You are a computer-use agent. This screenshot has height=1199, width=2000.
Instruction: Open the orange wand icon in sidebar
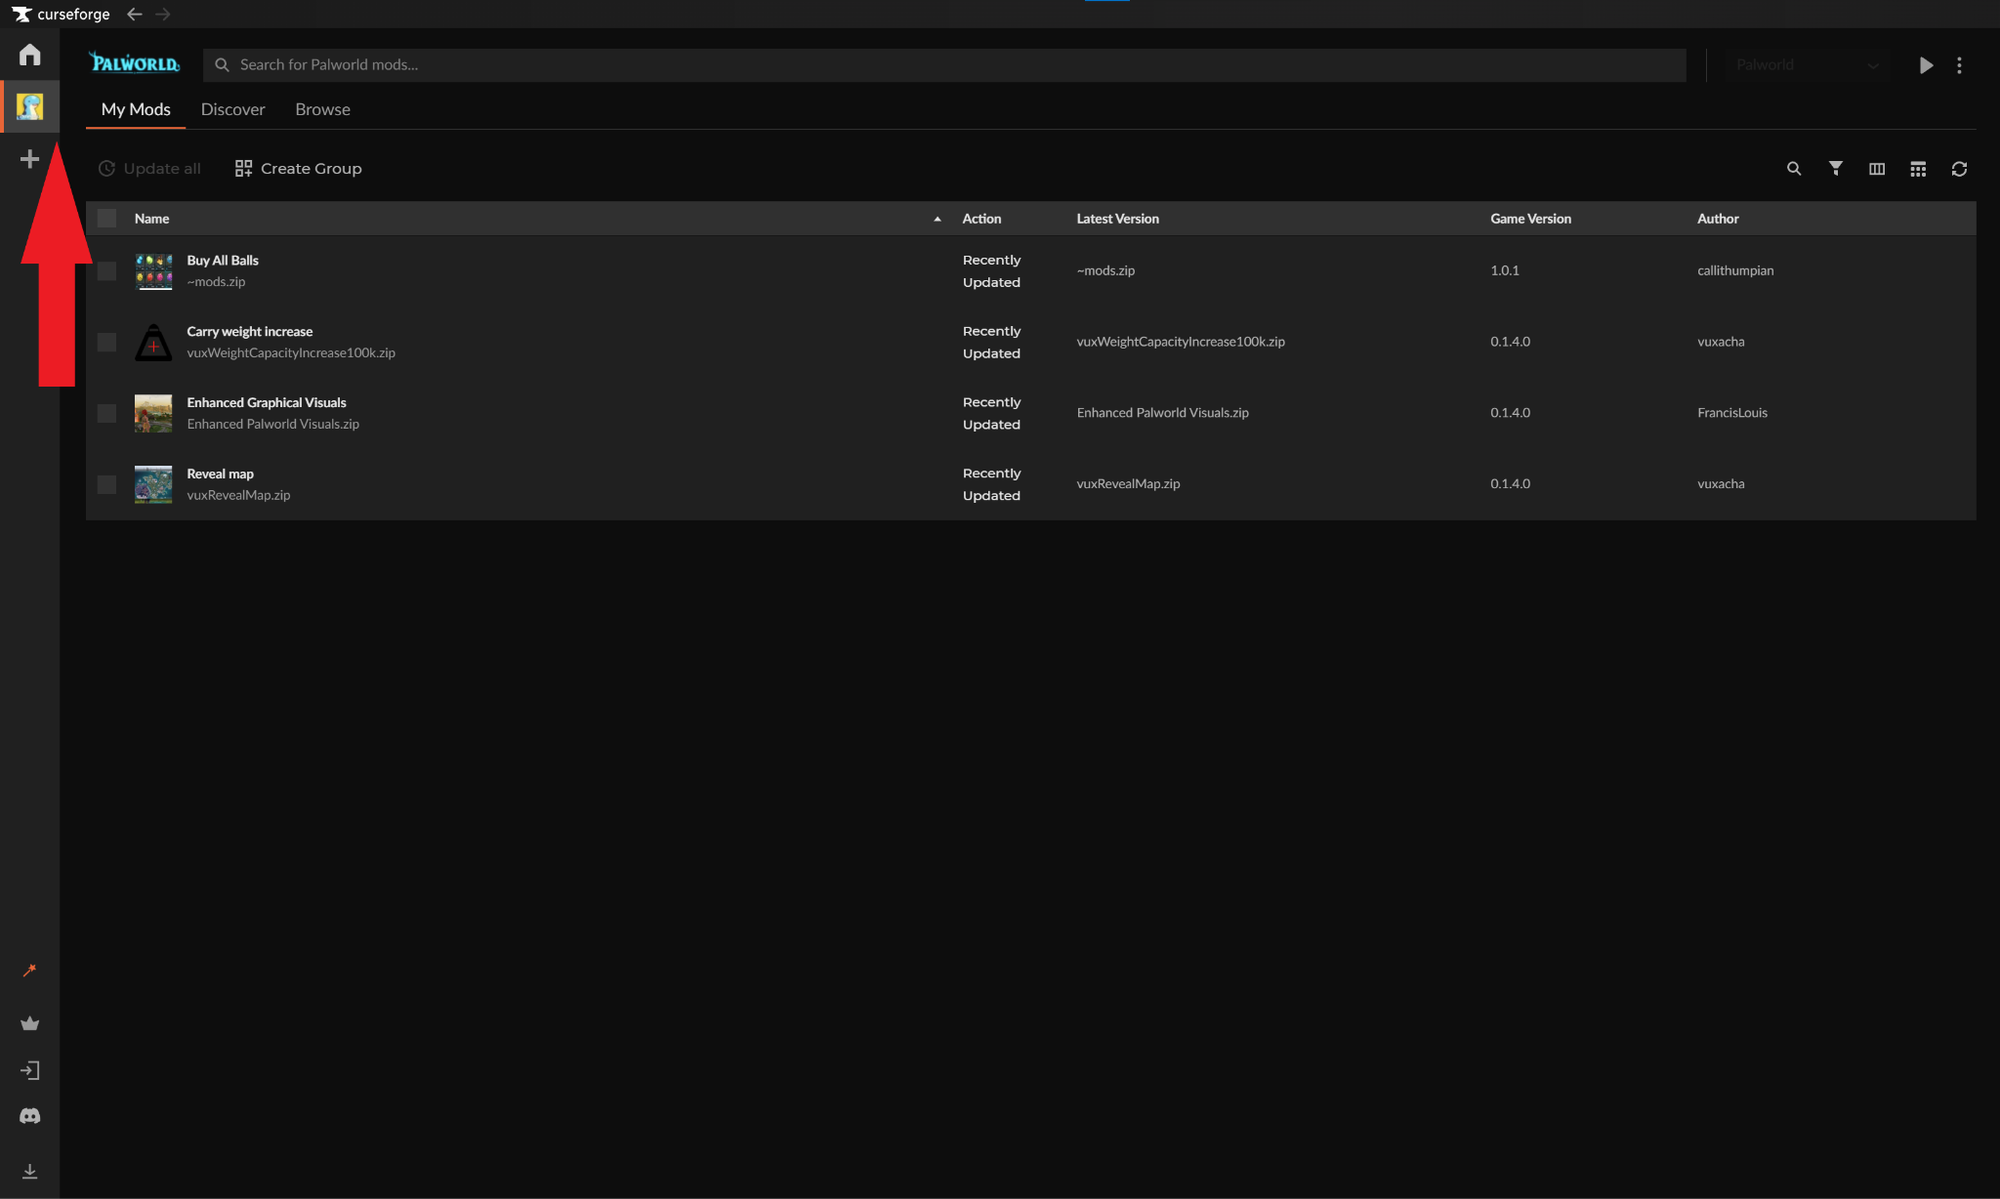[x=30, y=970]
